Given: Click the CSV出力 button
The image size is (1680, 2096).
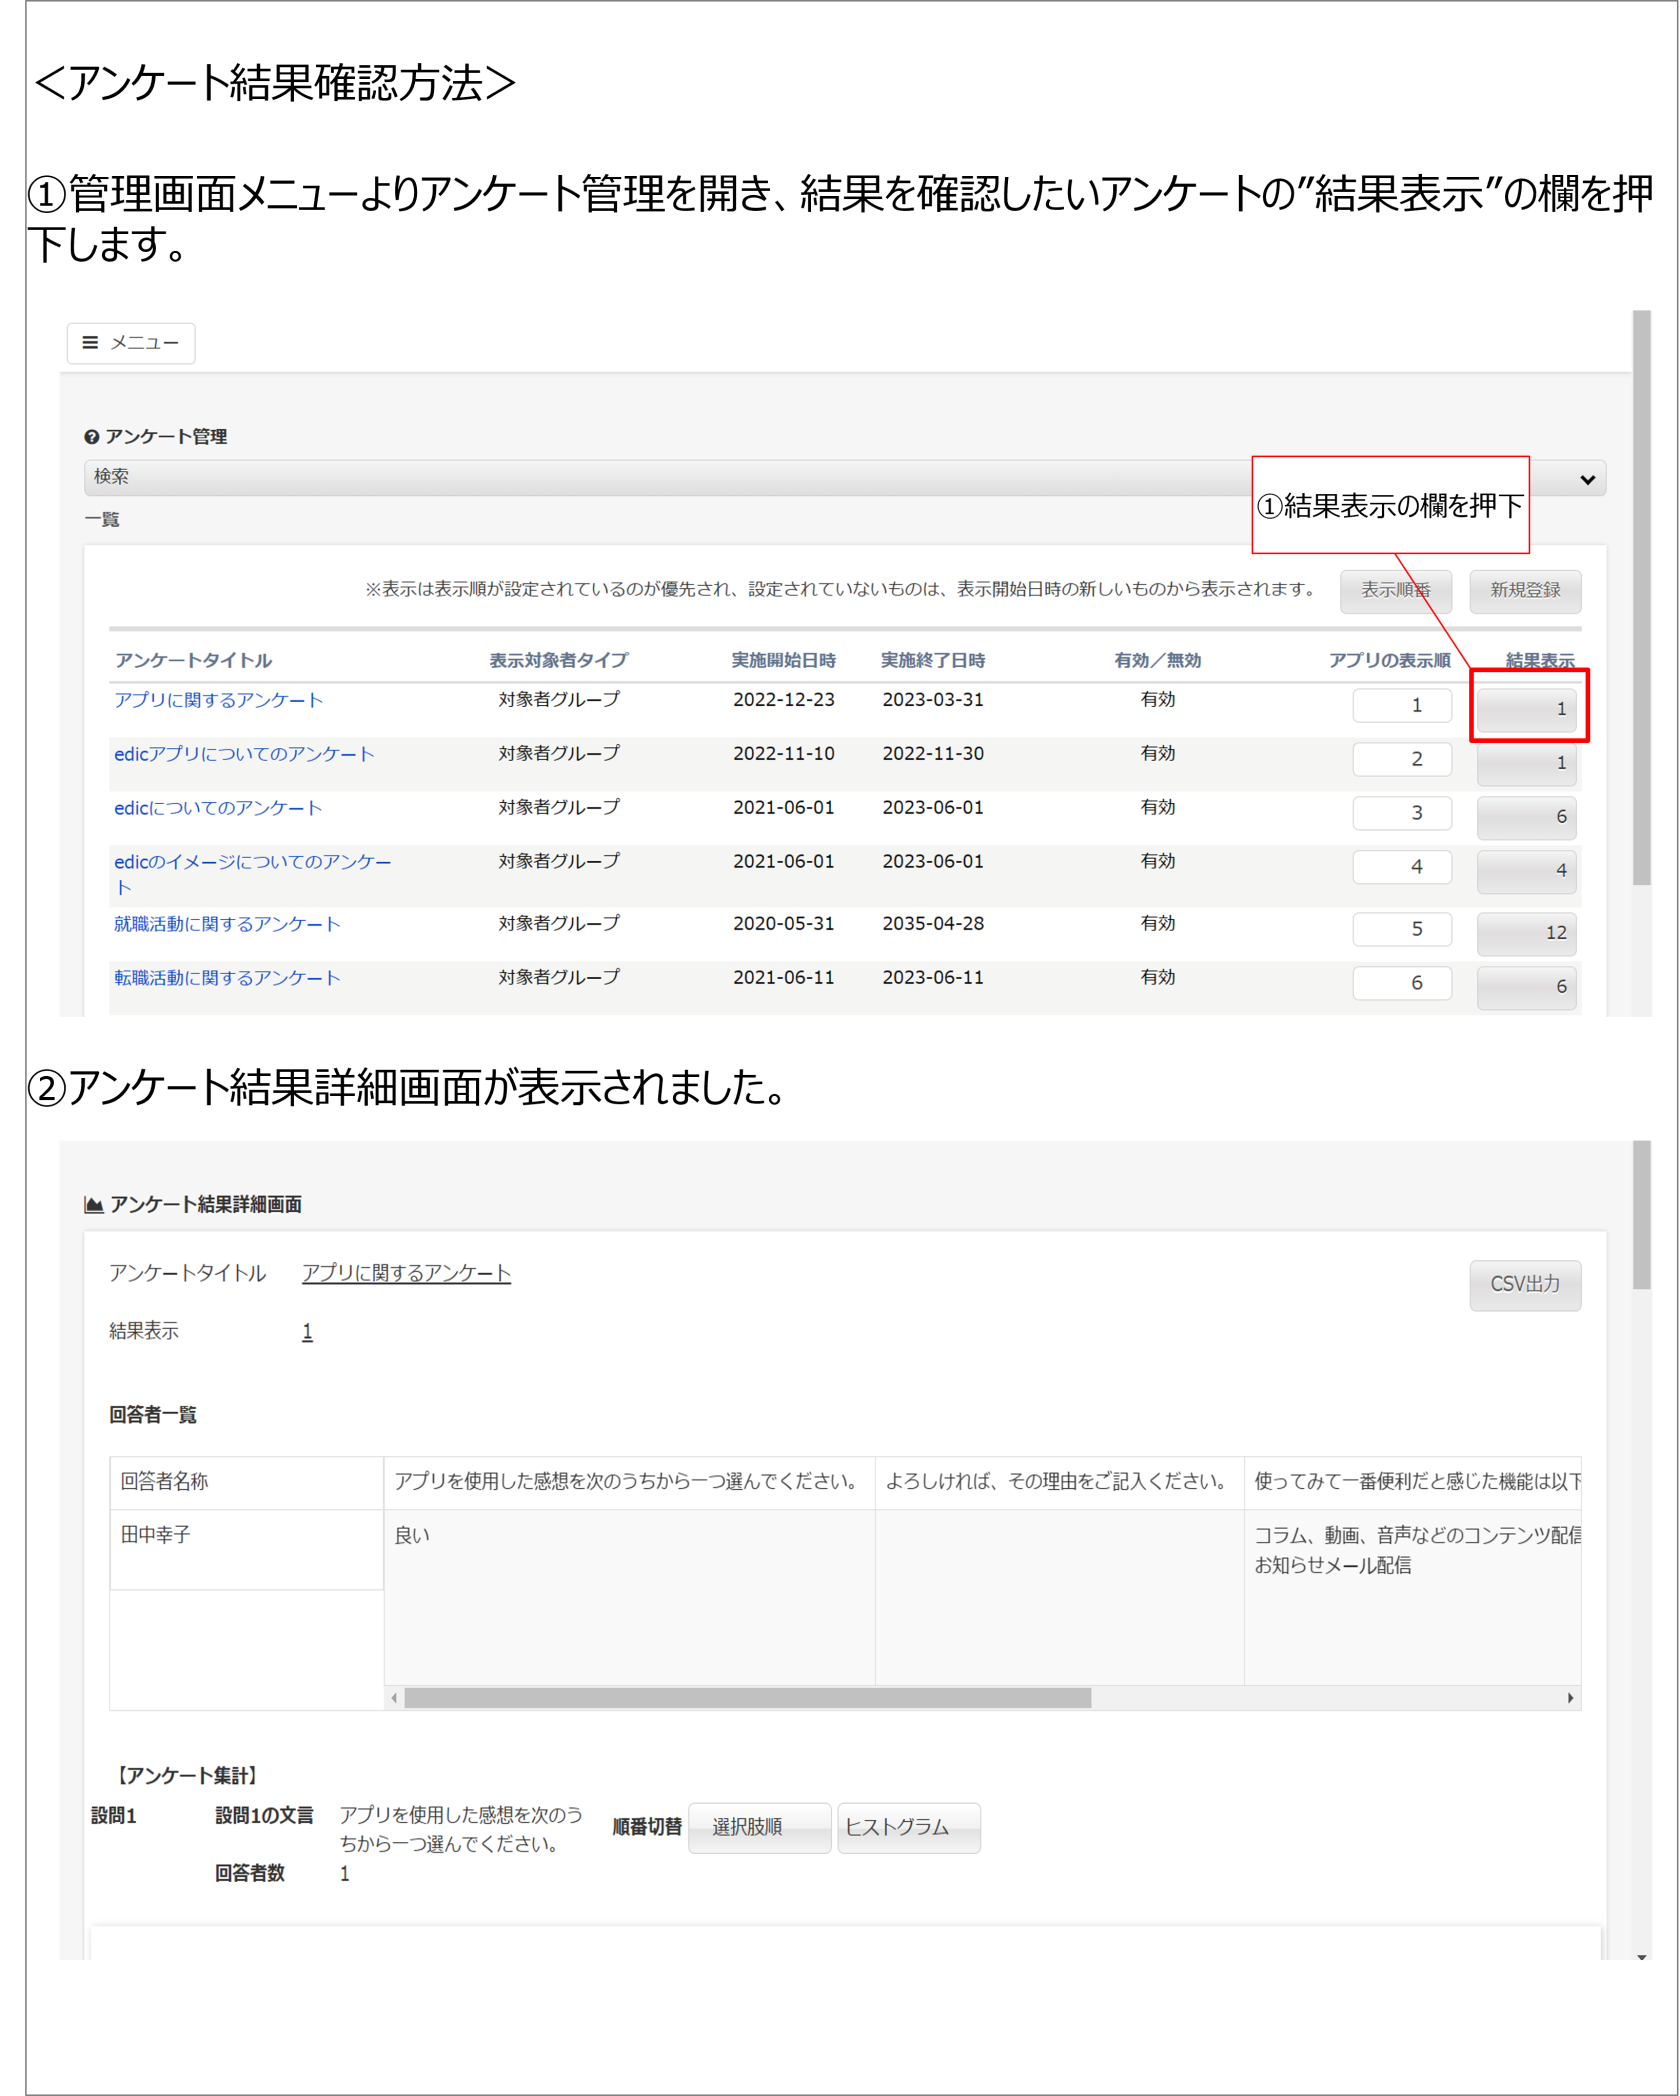Looking at the screenshot, I should pyautogui.click(x=1525, y=1285).
